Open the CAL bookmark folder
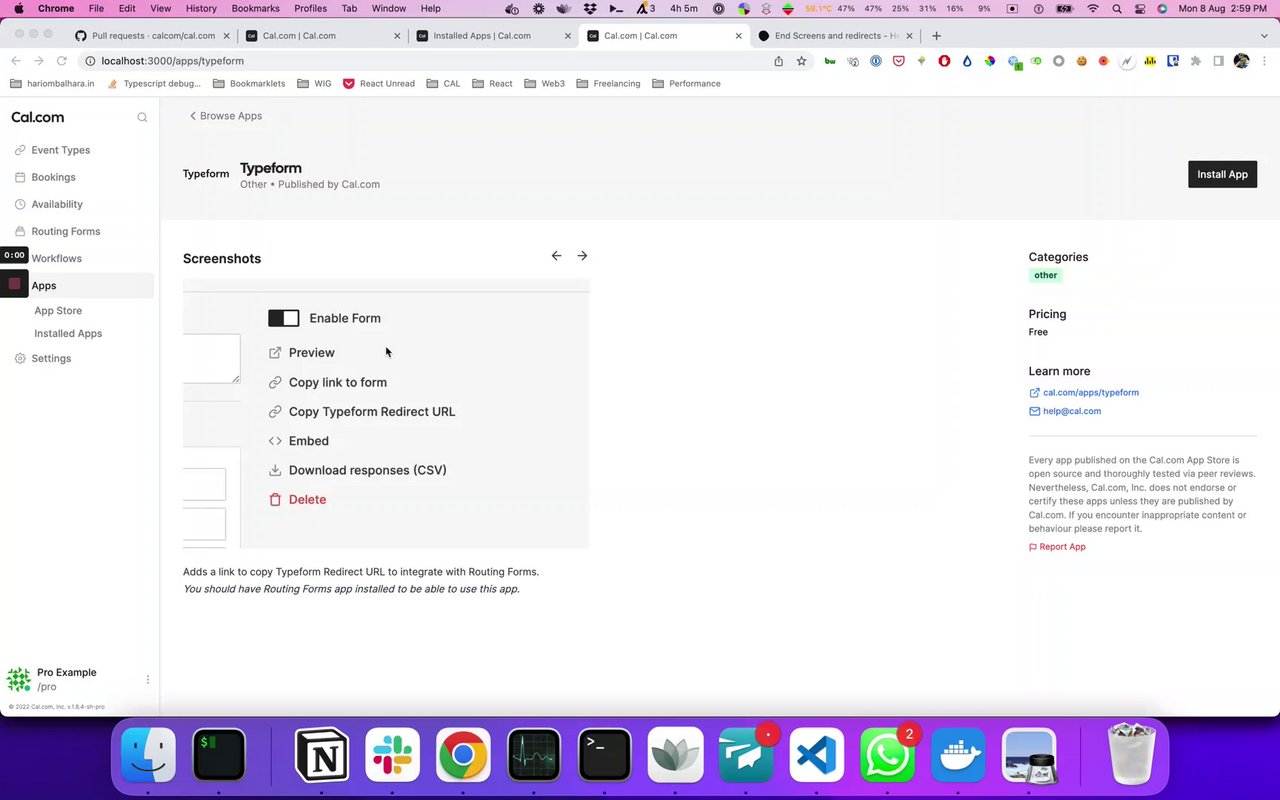Image resolution: width=1280 pixels, height=800 pixels. 444,84
